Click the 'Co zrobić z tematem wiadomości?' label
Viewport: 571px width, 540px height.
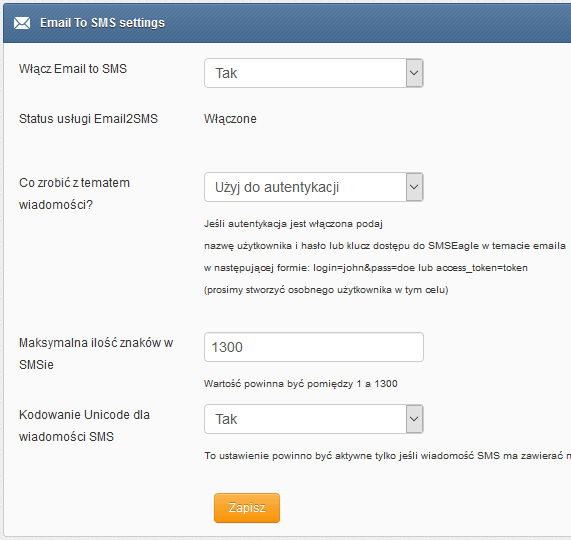74,194
